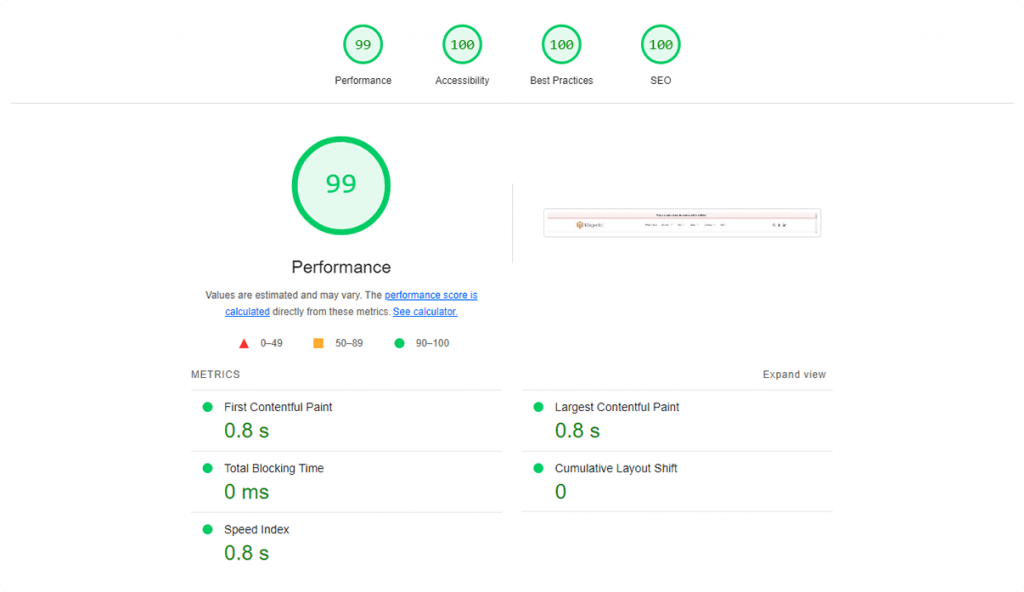The height and width of the screenshot is (592, 1024).
Task: Select the SEO label in the top navigation
Action: coord(660,80)
